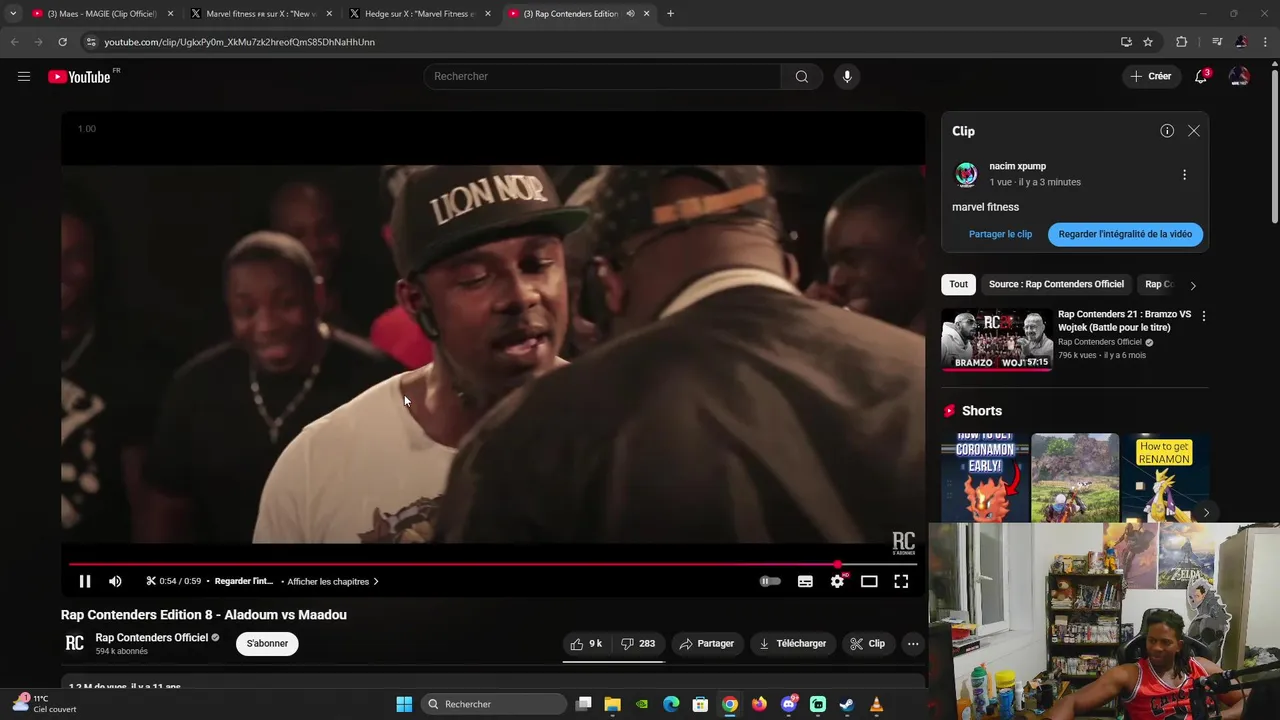This screenshot has width=1280, height=720.
Task: Open the Rap Contenders Officiel channel name
Action: 152,638
